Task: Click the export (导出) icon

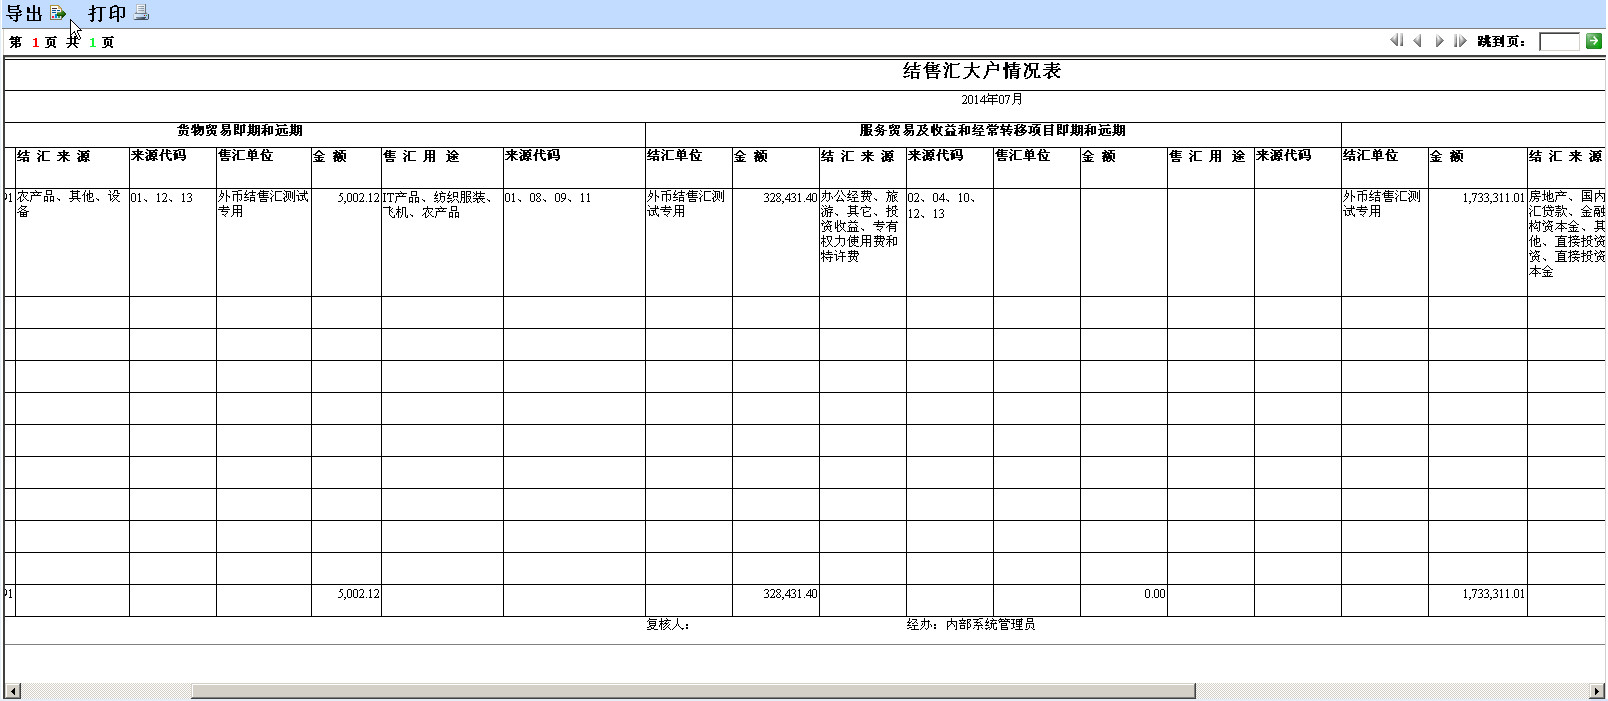Action: [x=58, y=13]
